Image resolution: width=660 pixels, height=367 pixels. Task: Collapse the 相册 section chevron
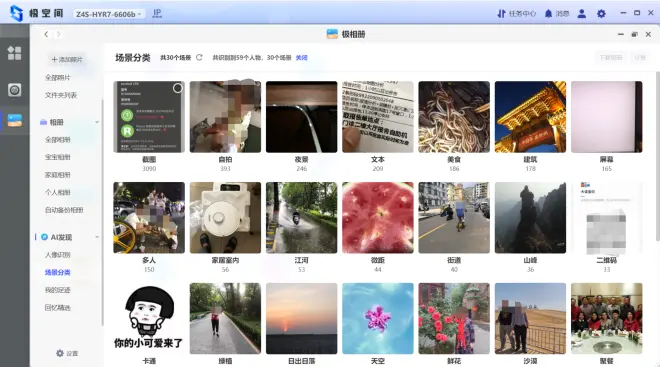97,122
